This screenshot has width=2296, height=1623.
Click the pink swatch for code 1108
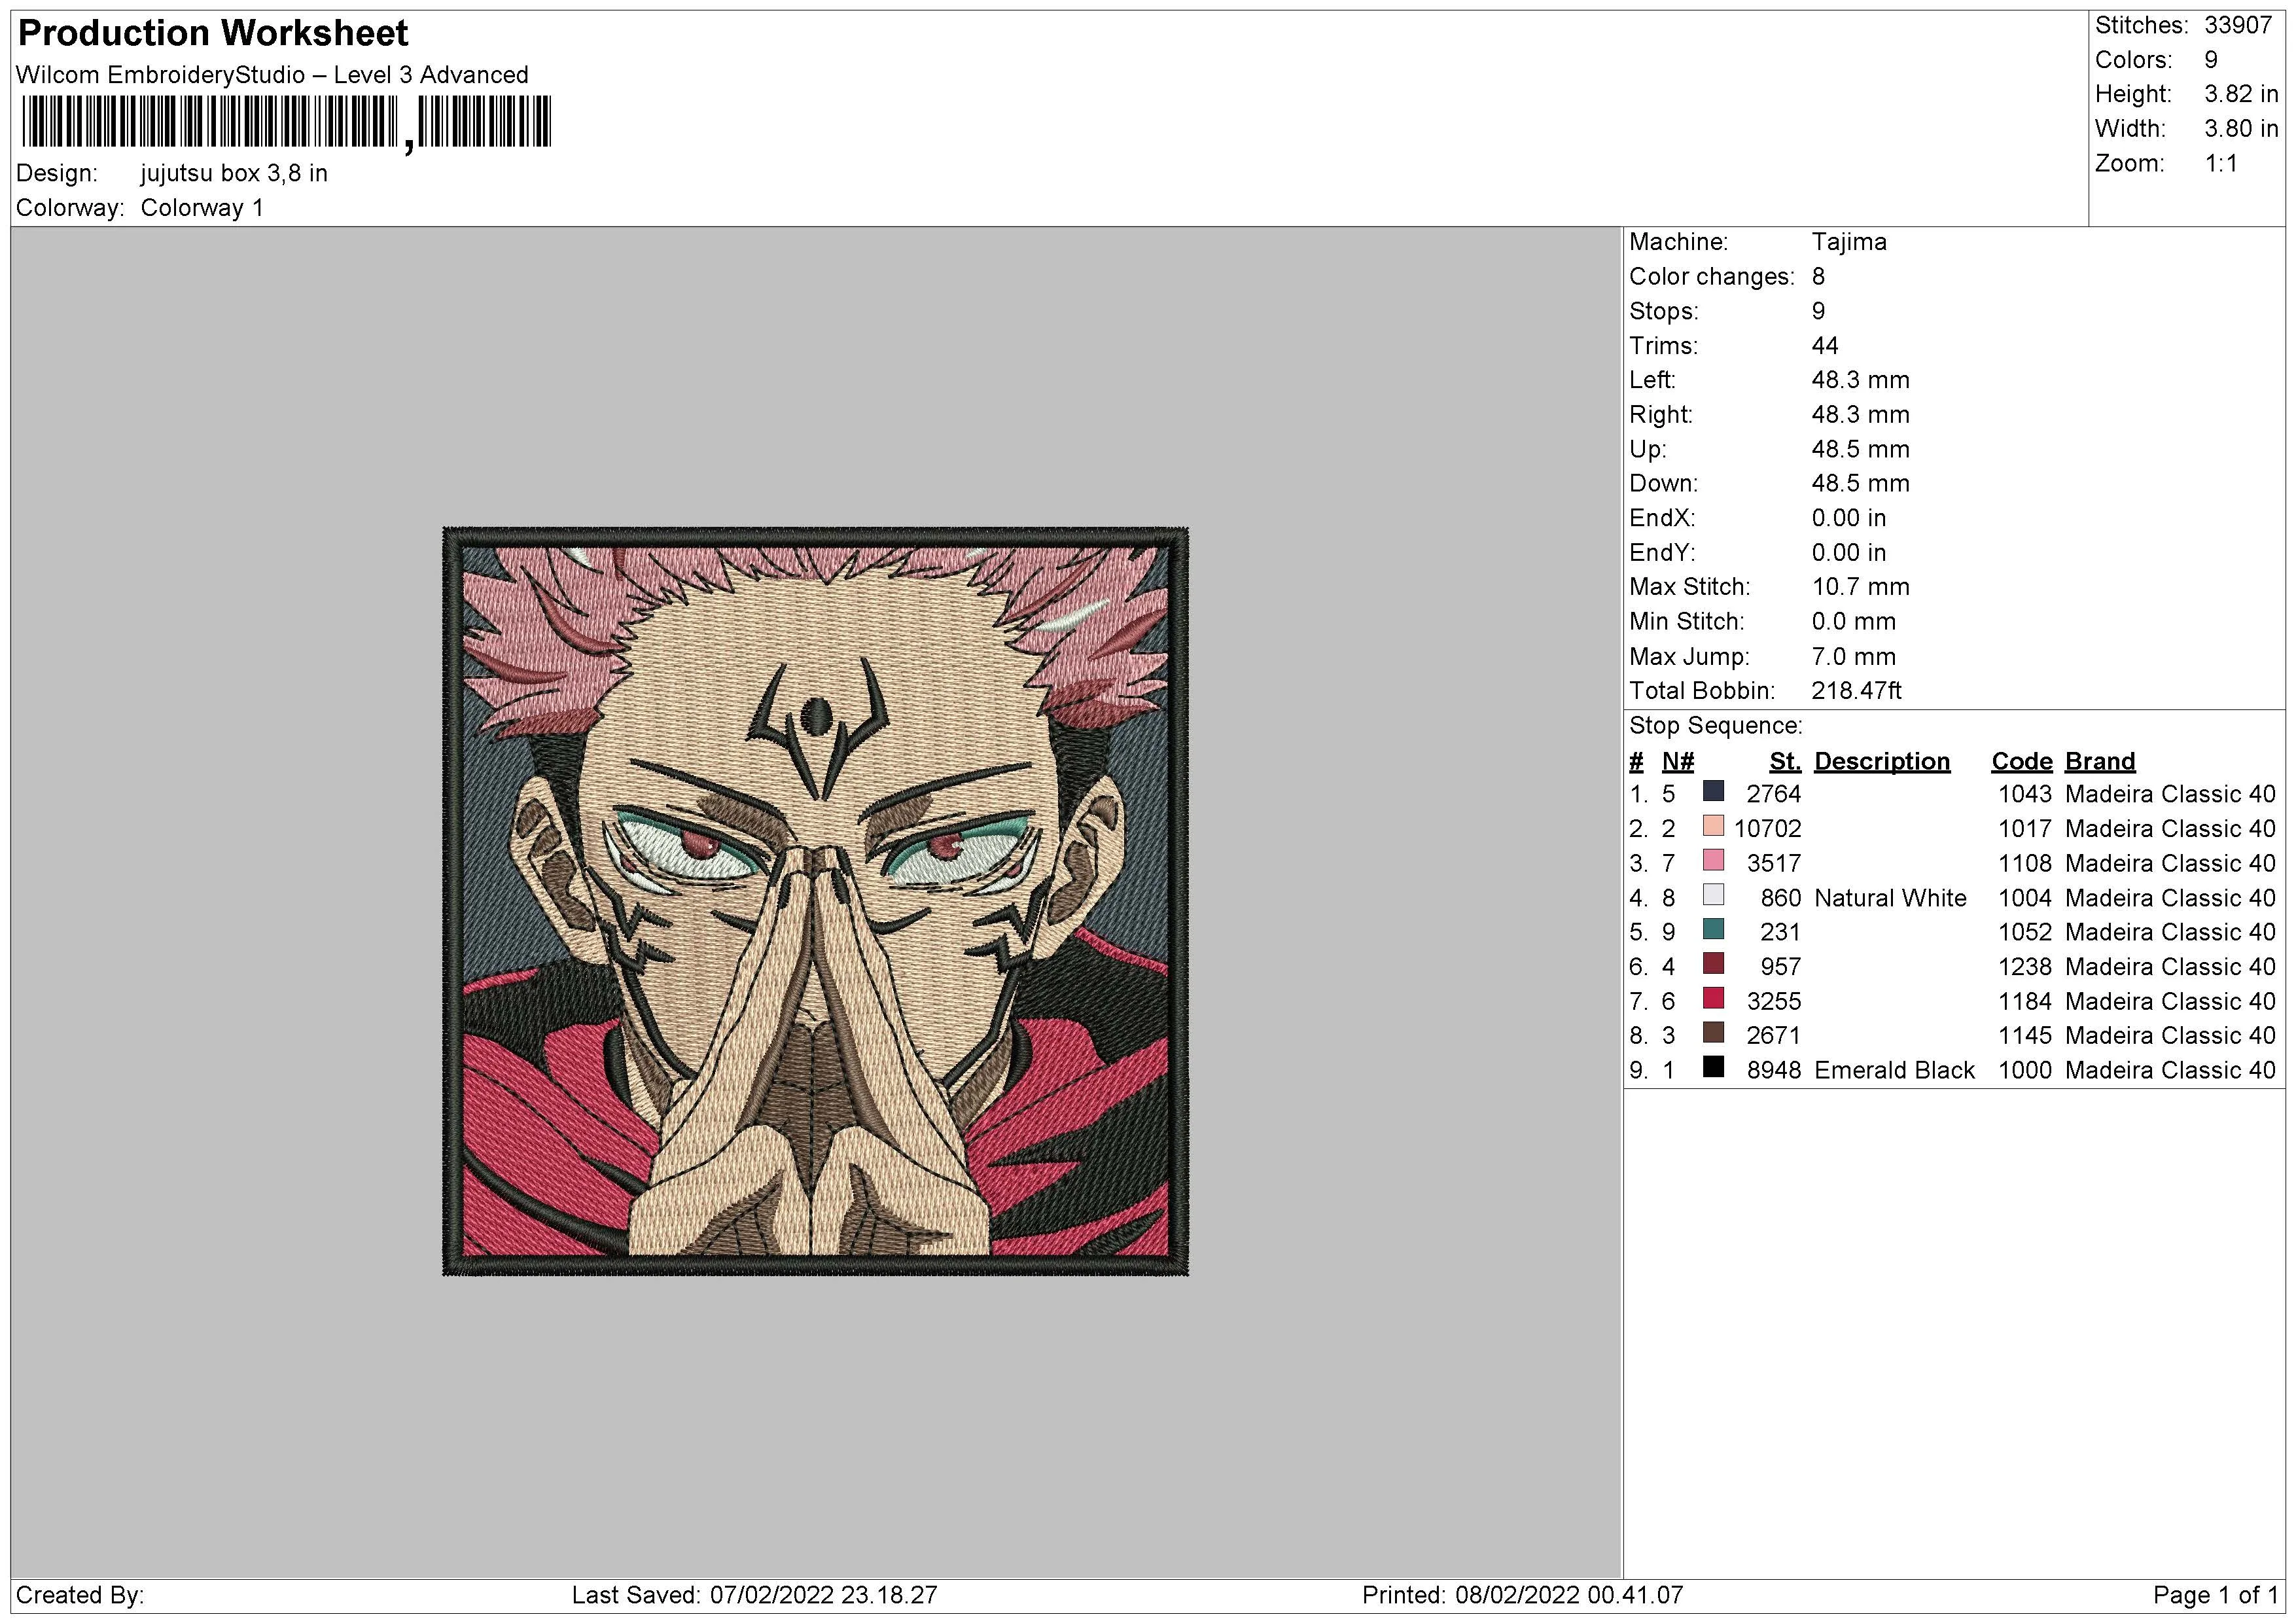[1713, 861]
